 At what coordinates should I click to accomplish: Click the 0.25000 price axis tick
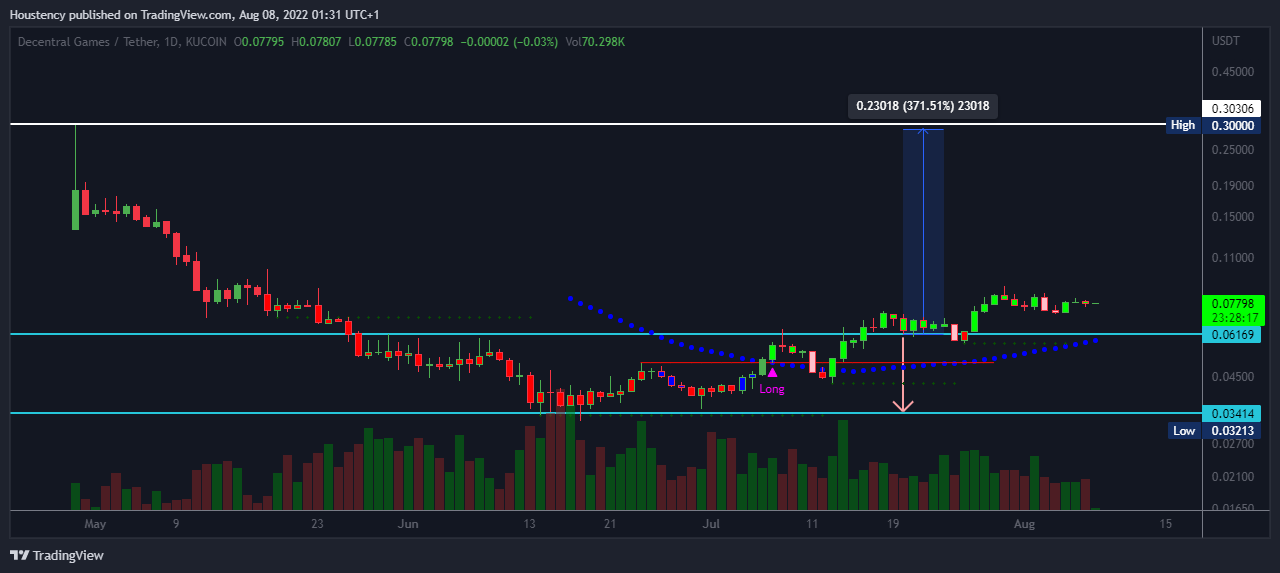[x=1232, y=150]
